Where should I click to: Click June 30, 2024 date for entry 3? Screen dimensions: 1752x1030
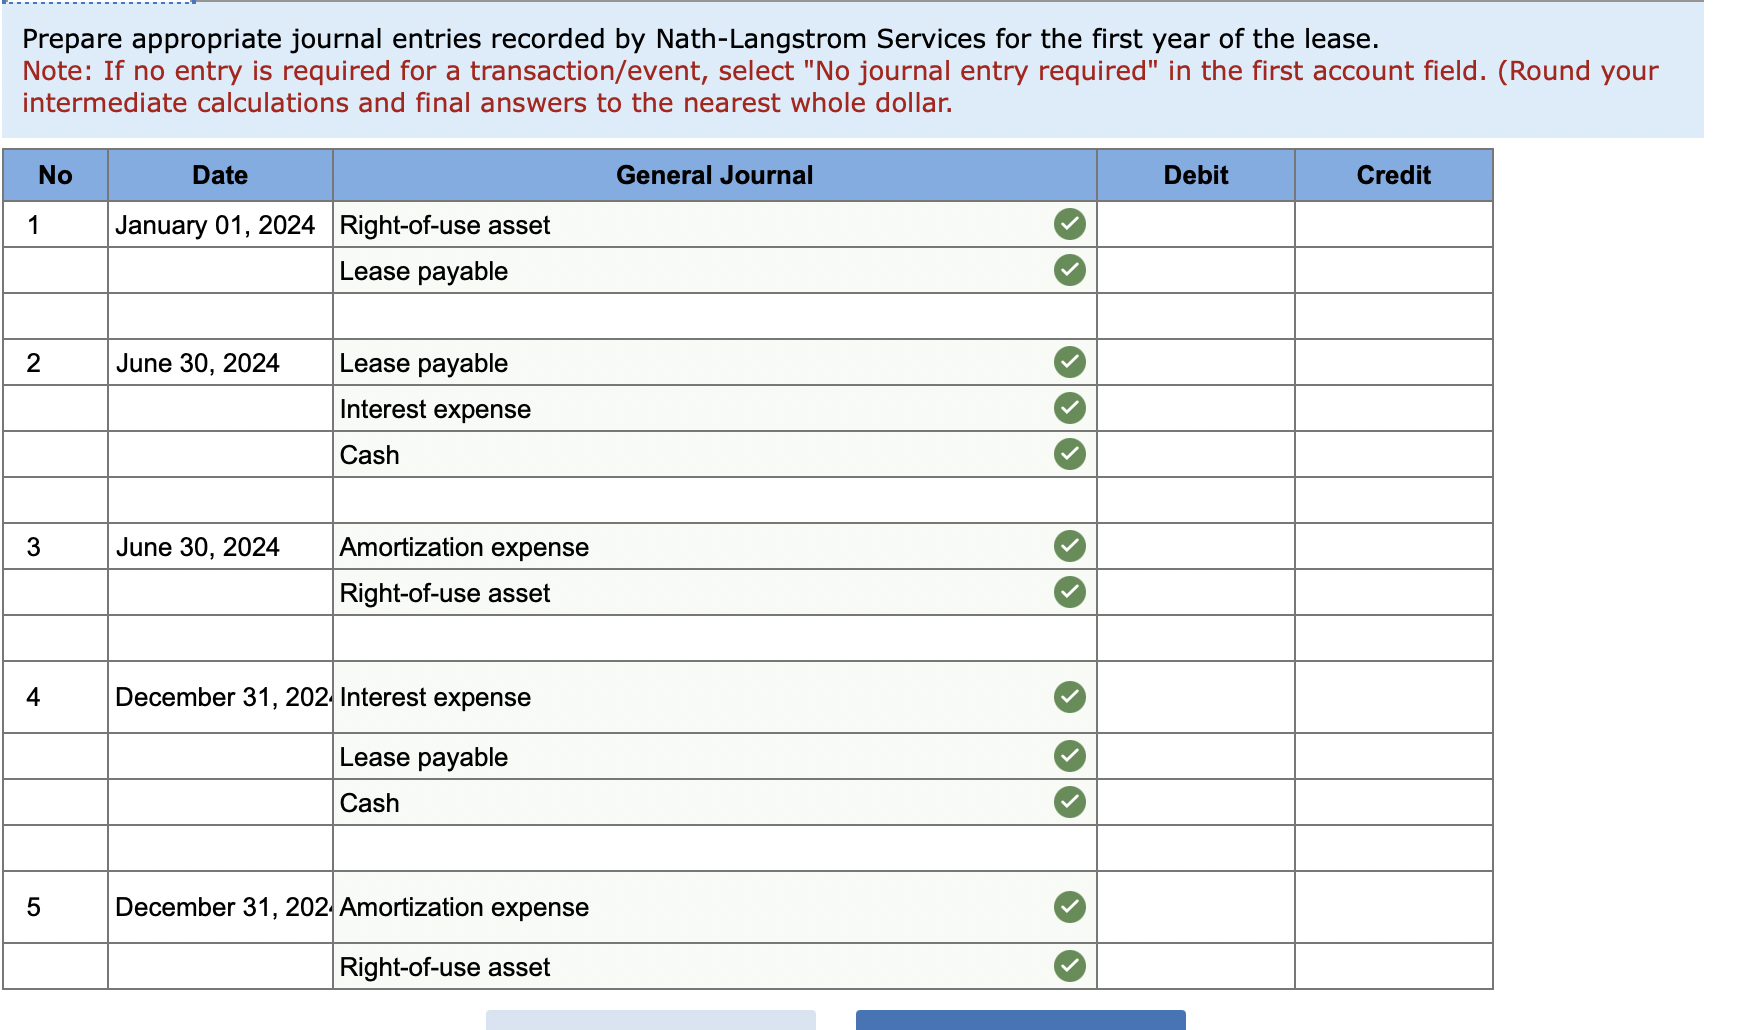coord(220,546)
